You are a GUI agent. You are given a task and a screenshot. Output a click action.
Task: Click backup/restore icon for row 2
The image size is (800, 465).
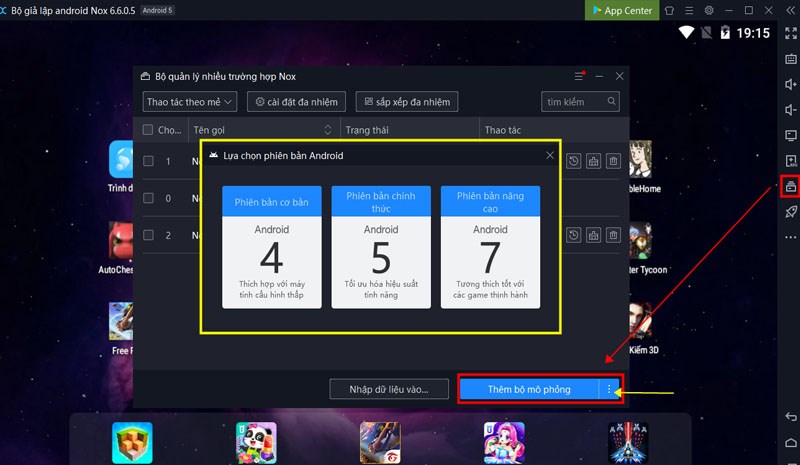tap(573, 235)
